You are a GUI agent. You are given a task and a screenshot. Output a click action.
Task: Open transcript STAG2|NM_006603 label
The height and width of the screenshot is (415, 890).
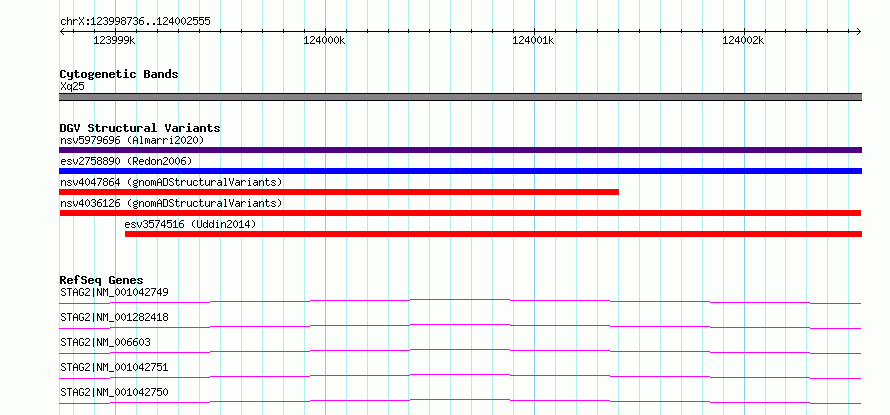(x=106, y=342)
